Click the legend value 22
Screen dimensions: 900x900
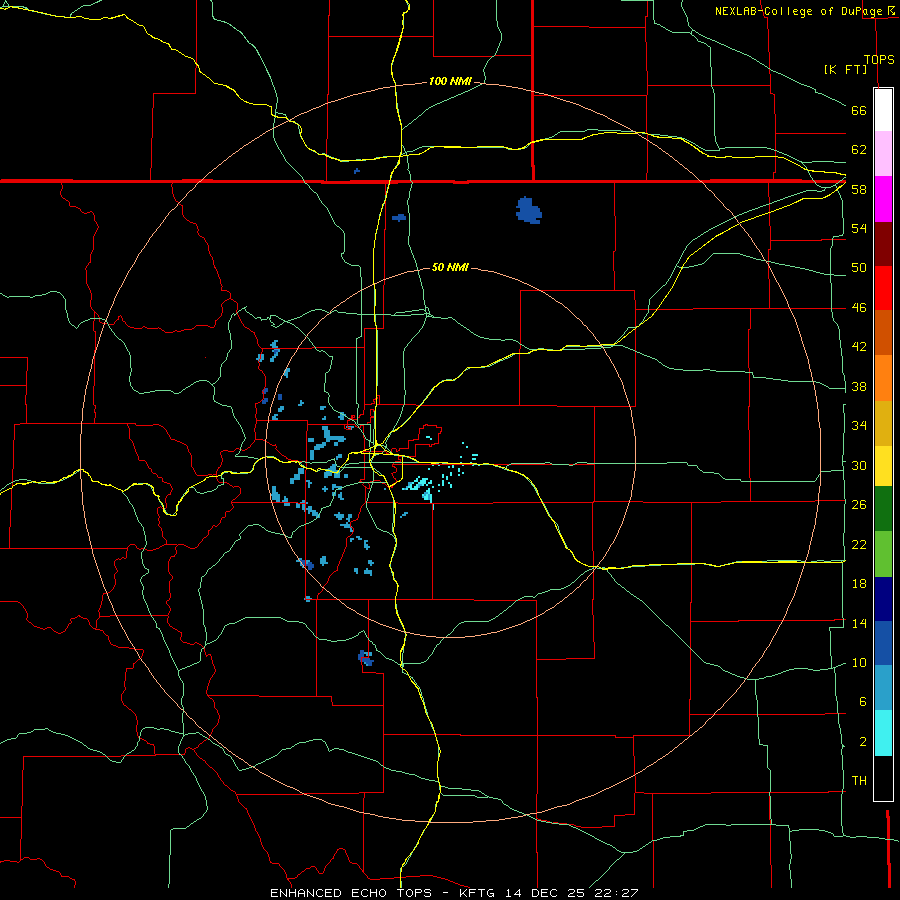tap(859, 544)
